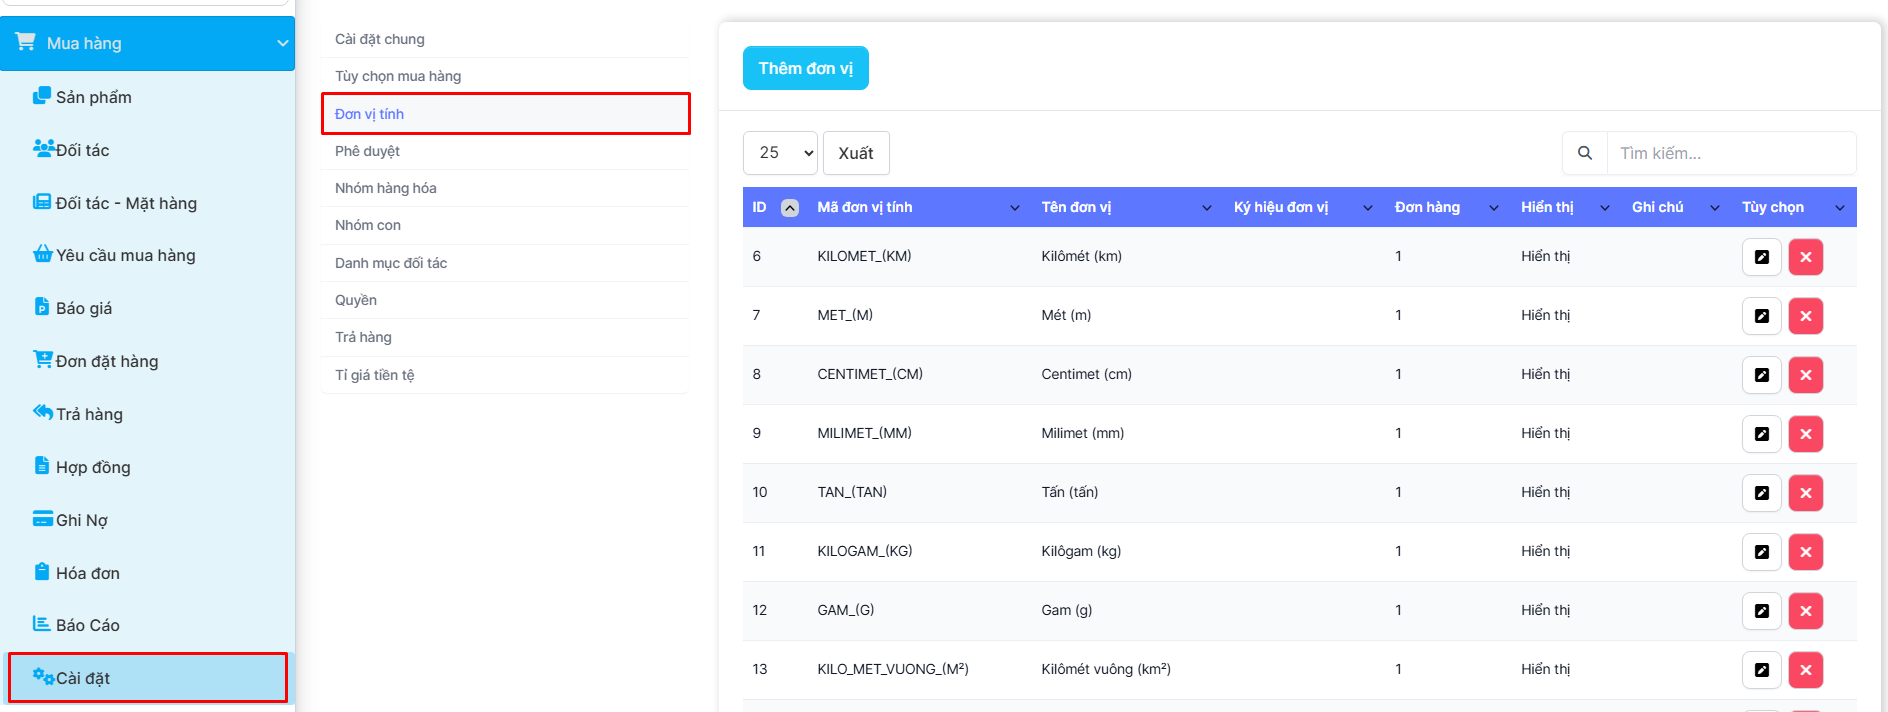Toggle ID column sort arrow

coord(790,208)
